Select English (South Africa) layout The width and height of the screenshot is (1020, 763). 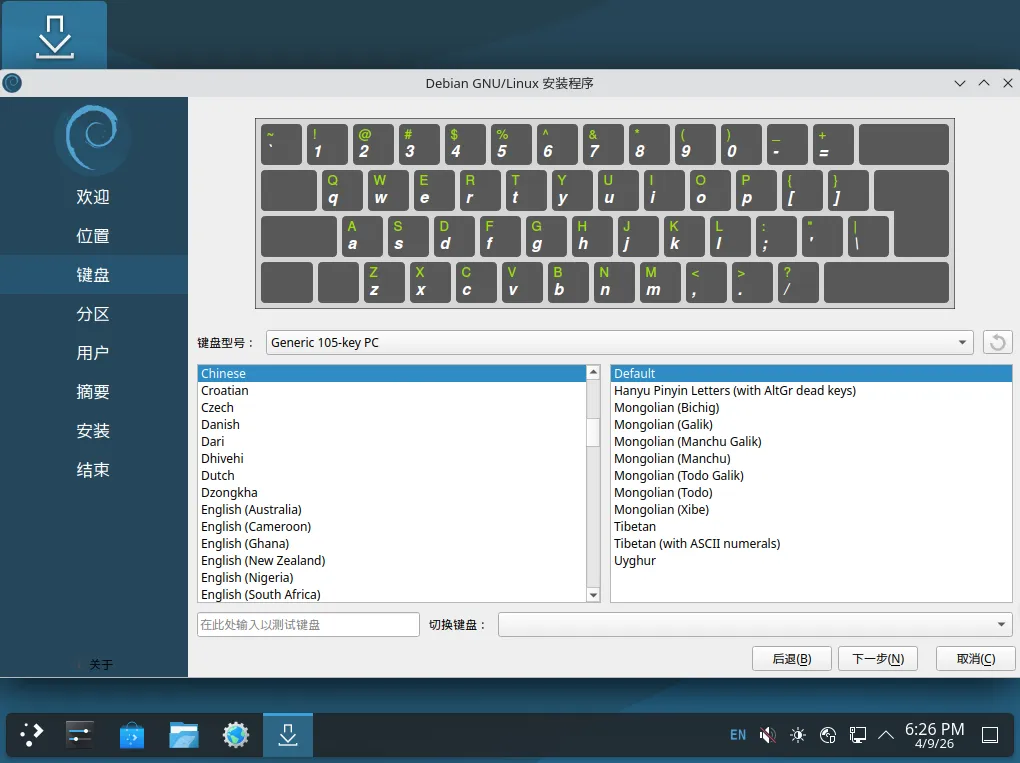click(392, 595)
